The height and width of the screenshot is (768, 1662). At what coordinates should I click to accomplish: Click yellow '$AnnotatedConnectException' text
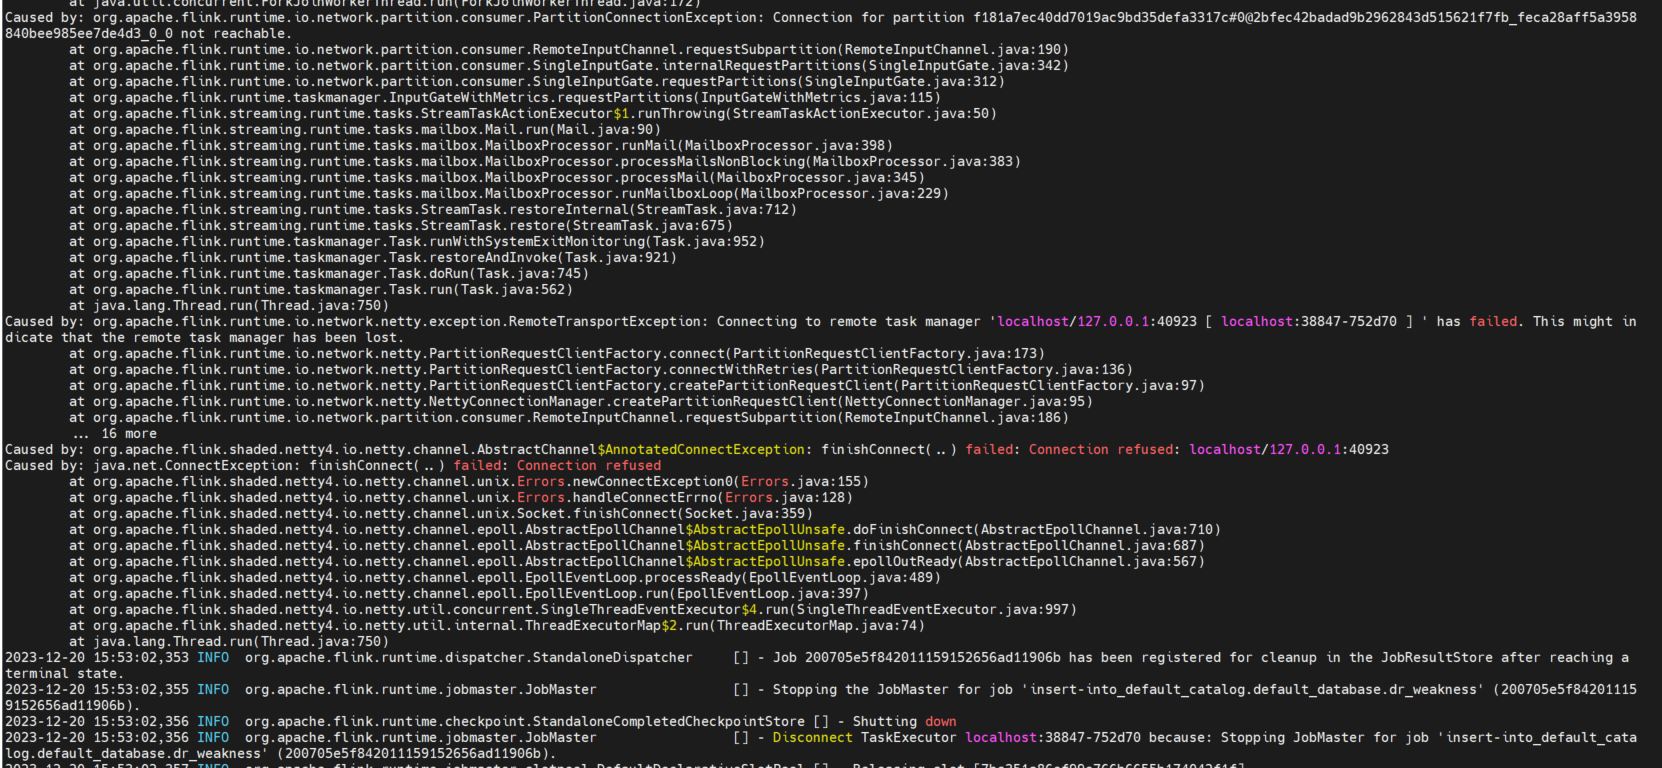tap(701, 449)
